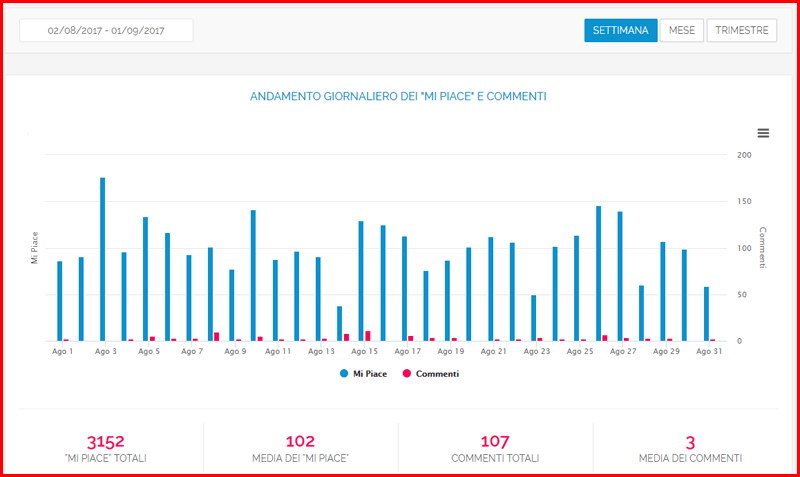
Task: Click the pink Commenti bar for Ago 15
Action: 368,336
